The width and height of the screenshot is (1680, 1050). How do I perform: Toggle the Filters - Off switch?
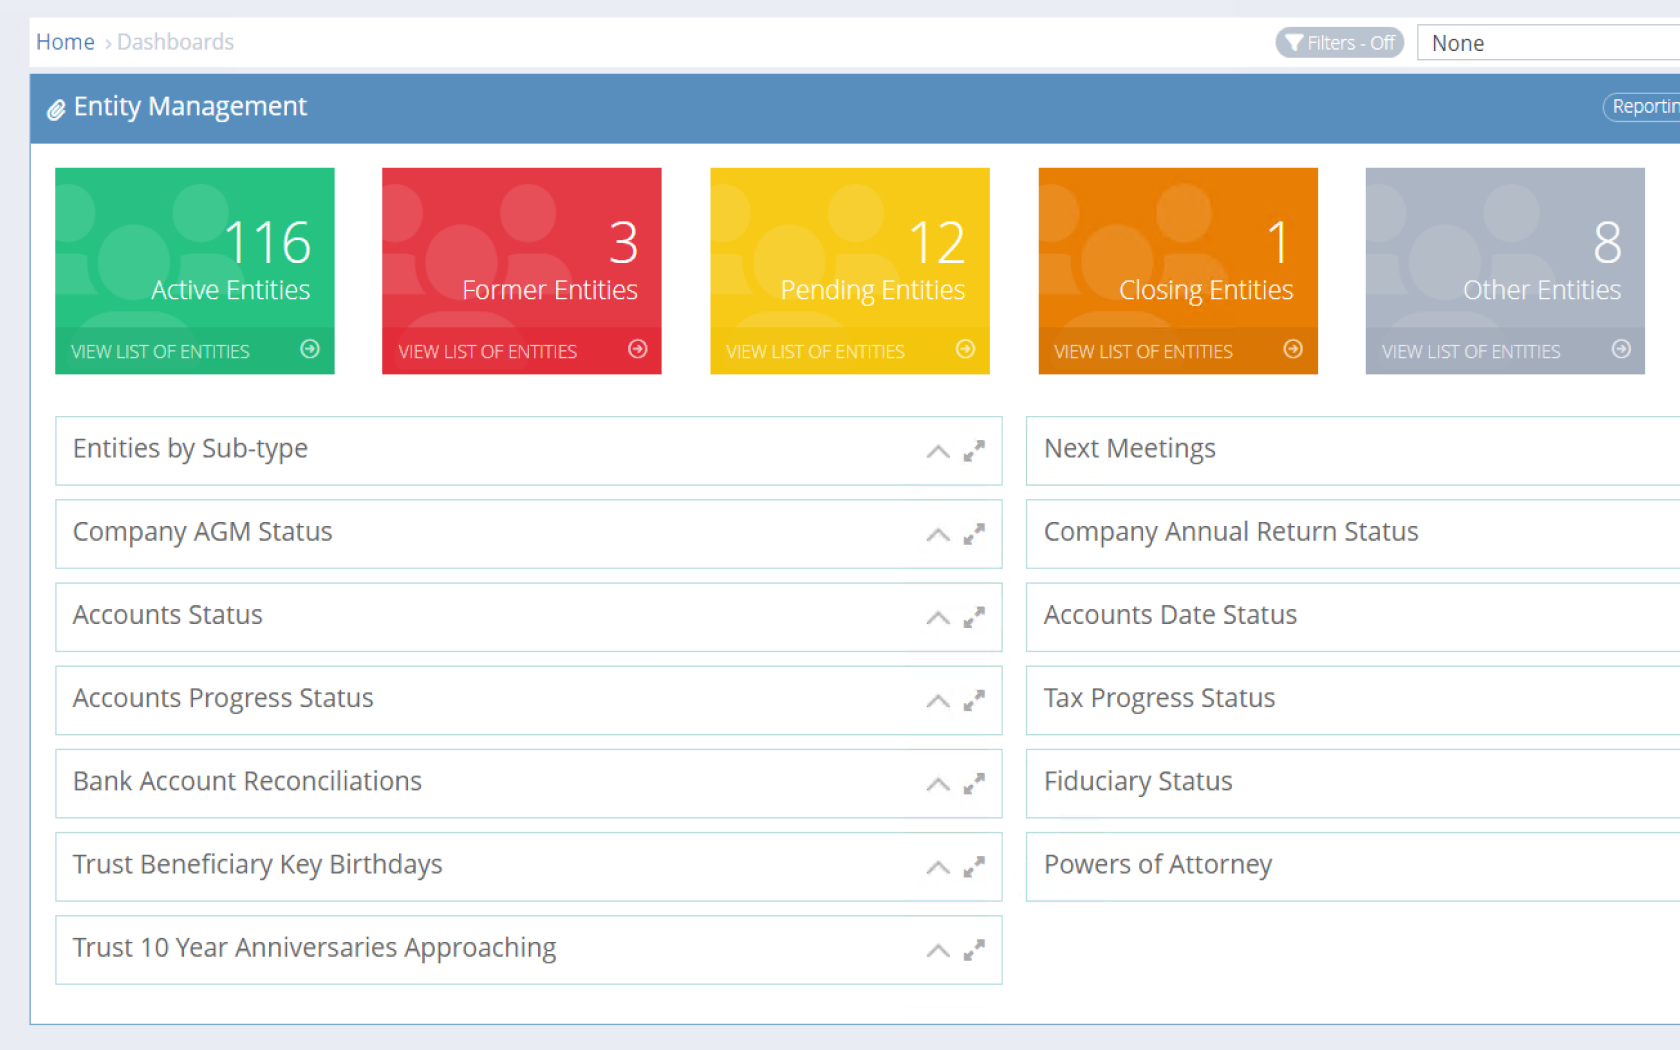1339,43
